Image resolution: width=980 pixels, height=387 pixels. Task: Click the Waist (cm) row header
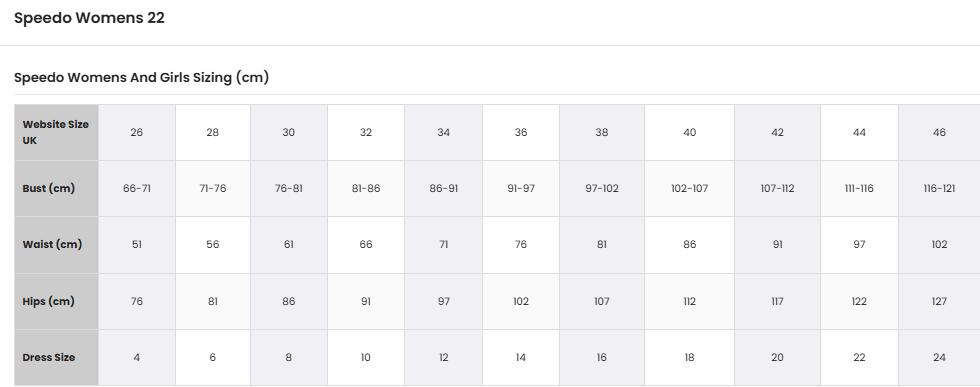click(56, 244)
